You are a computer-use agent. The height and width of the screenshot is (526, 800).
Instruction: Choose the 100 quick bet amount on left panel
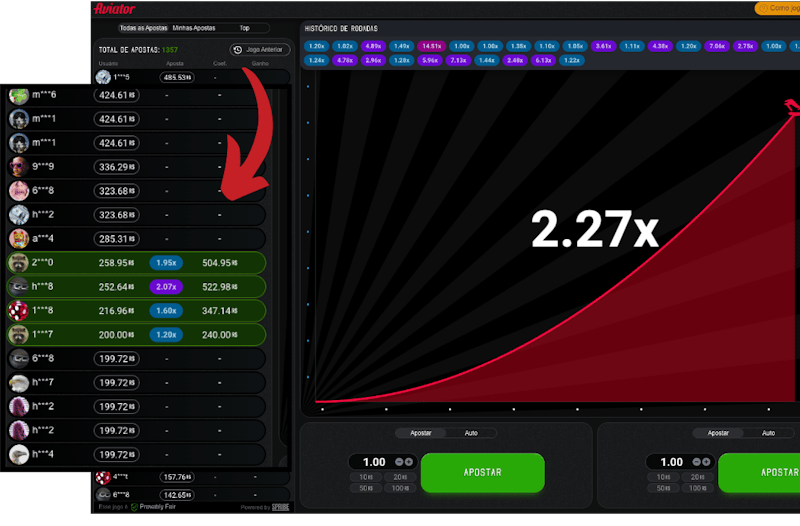400,488
